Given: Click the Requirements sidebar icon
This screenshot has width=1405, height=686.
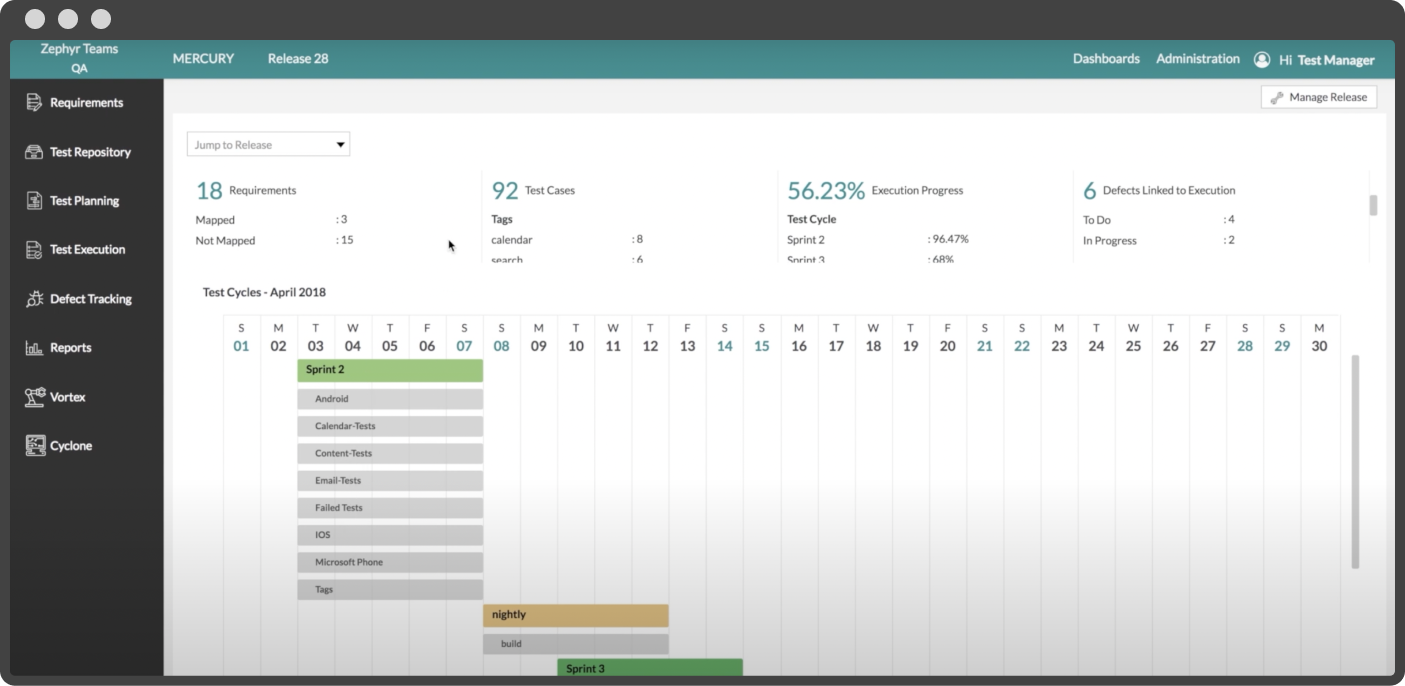Looking at the screenshot, I should (x=34, y=103).
